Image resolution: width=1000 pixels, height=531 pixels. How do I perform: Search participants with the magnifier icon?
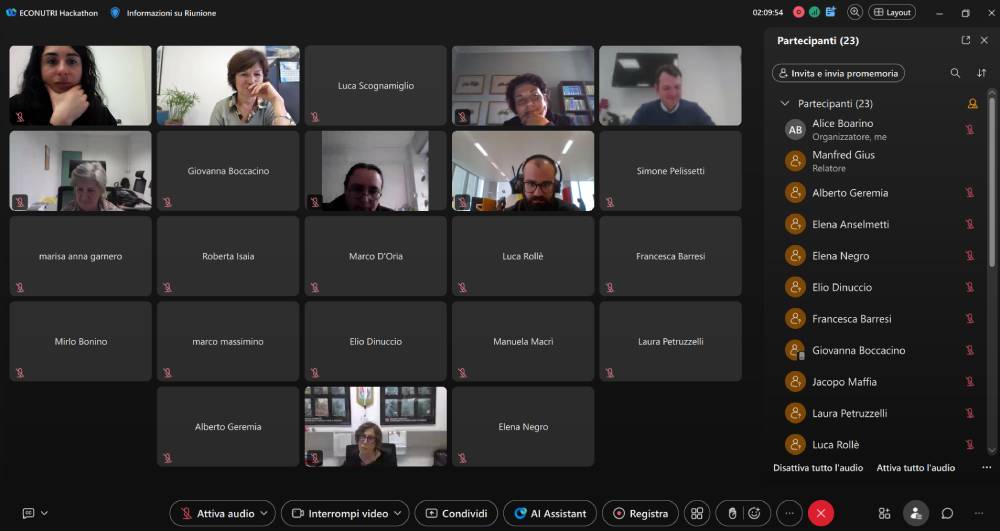[955, 73]
